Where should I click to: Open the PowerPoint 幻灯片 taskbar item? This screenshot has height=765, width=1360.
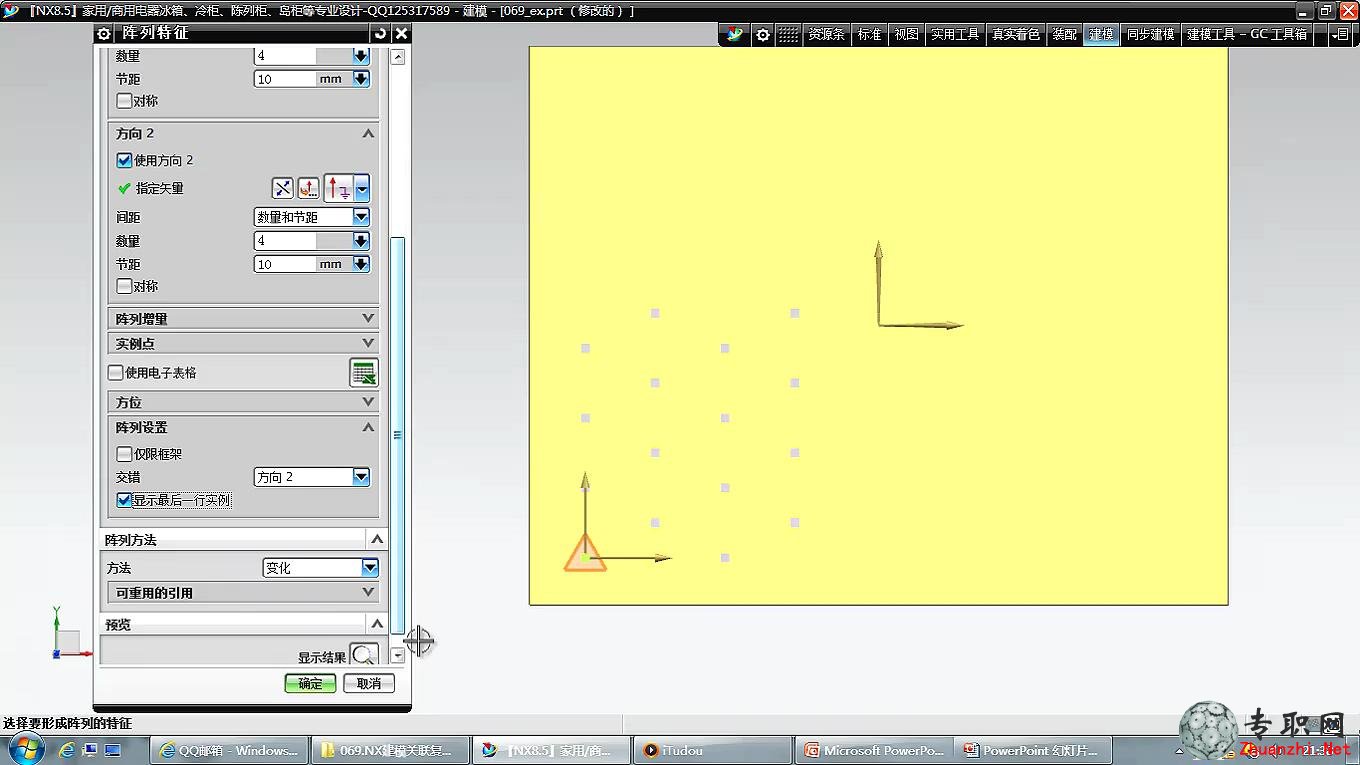(x=1035, y=750)
